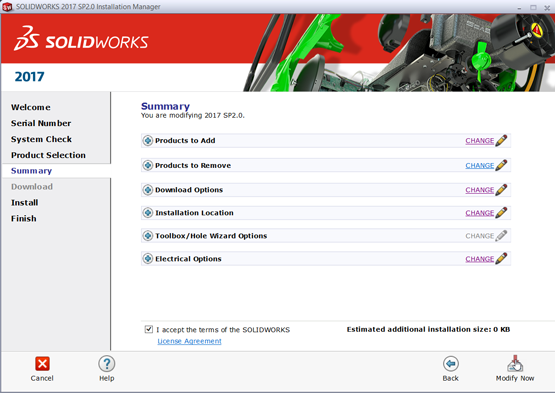Click the Back label text

[451, 378]
